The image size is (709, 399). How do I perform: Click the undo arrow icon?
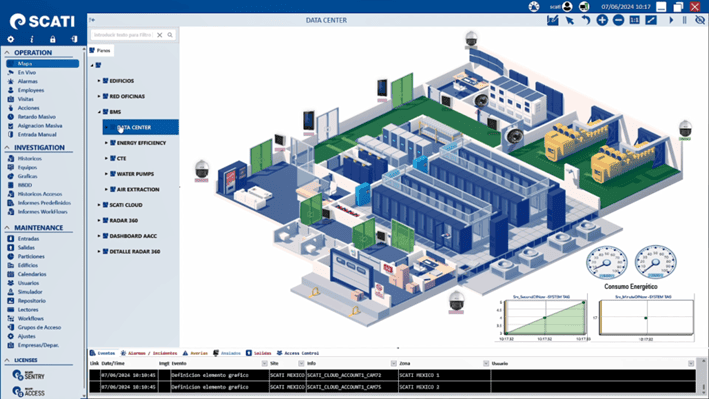(586, 20)
